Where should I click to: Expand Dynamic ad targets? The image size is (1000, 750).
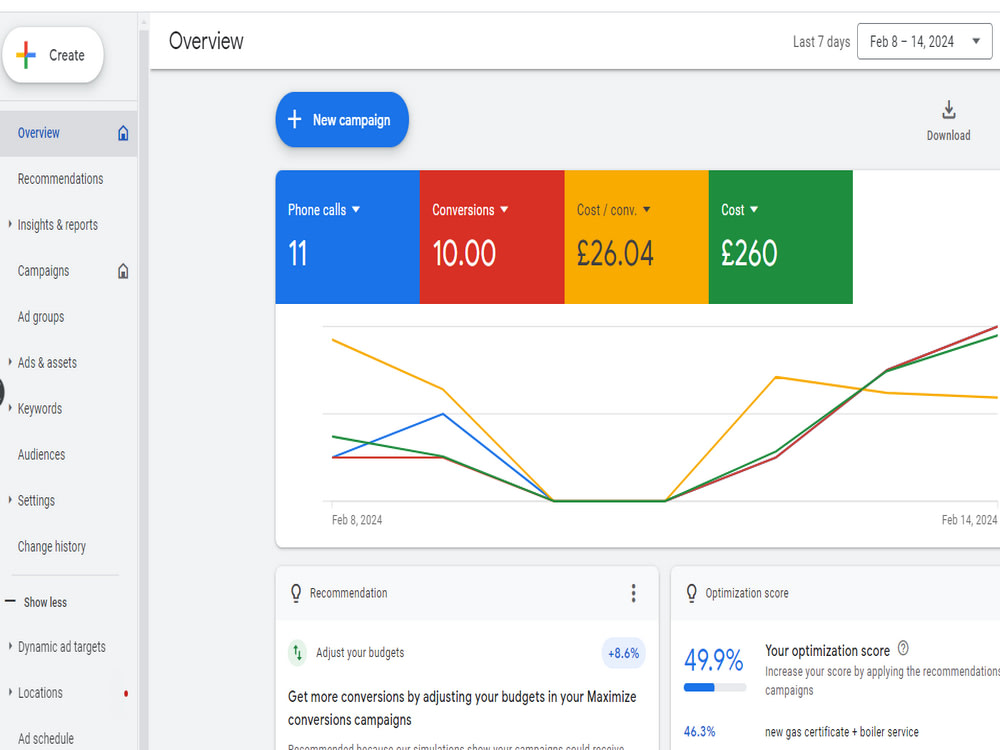tap(10, 647)
